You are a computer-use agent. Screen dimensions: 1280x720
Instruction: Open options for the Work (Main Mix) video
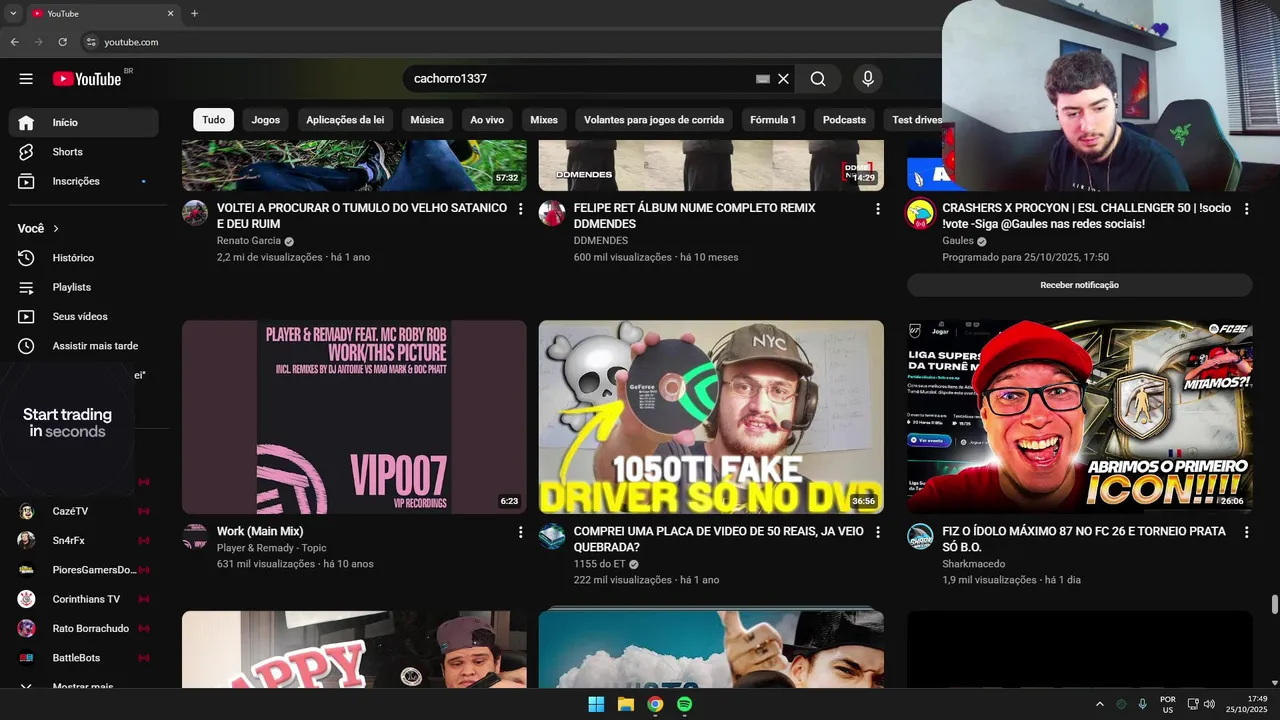(520, 533)
